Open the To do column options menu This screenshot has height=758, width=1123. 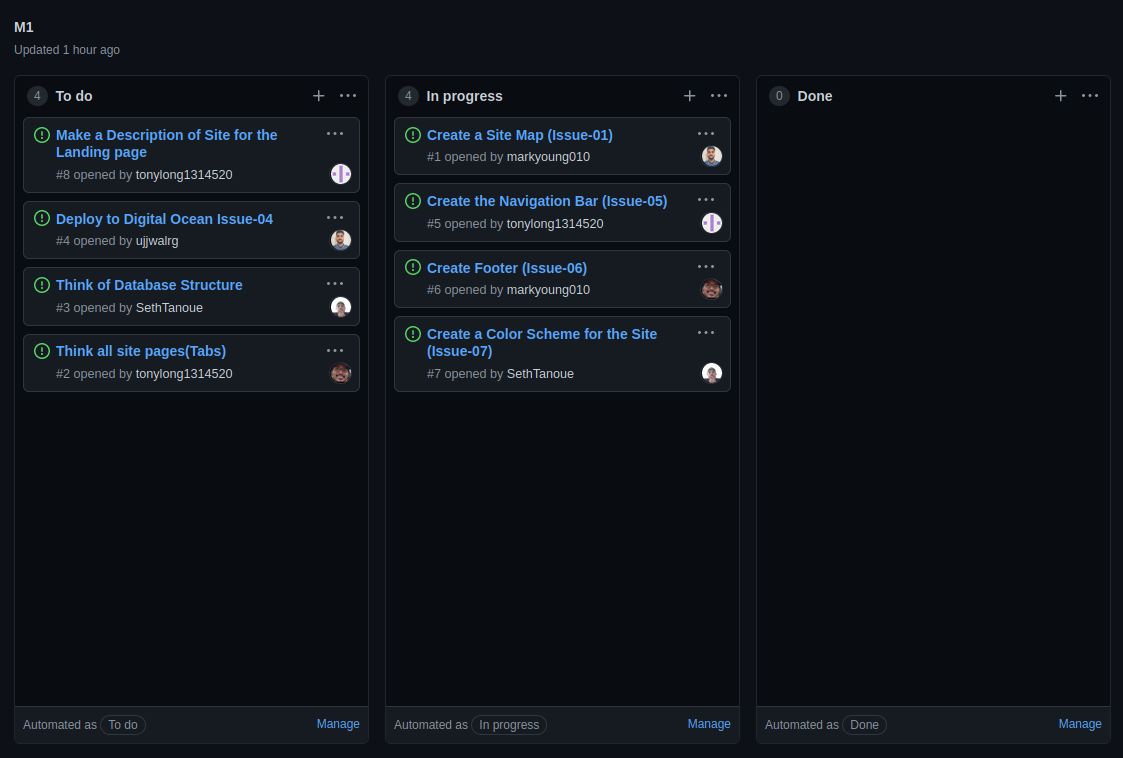pyautogui.click(x=348, y=96)
